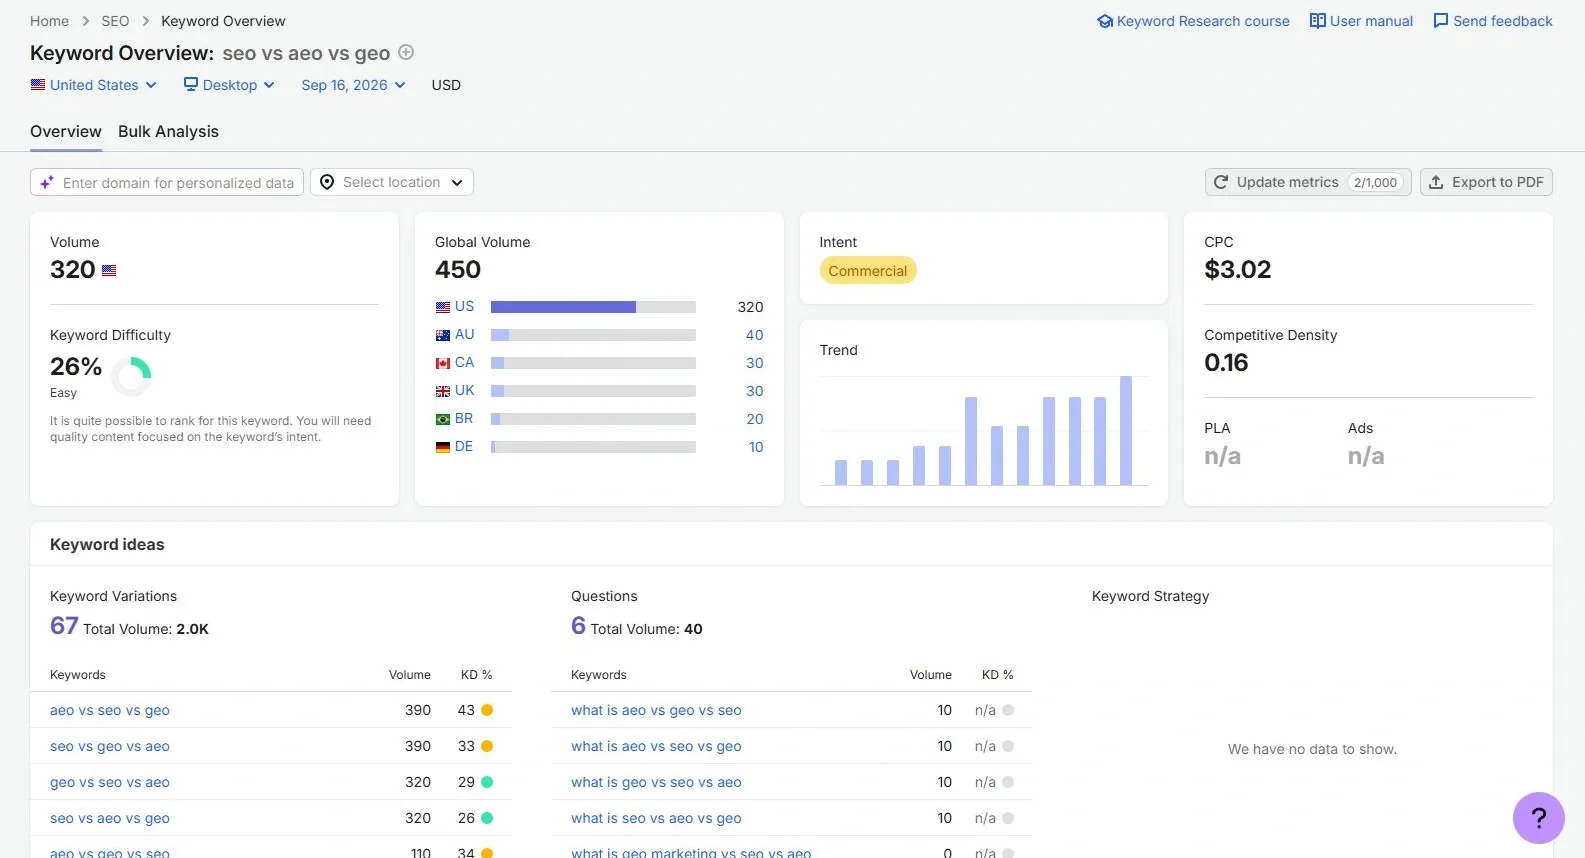The width and height of the screenshot is (1585, 858).
Task: Expand the Select location dropdown
Action: 392,182
